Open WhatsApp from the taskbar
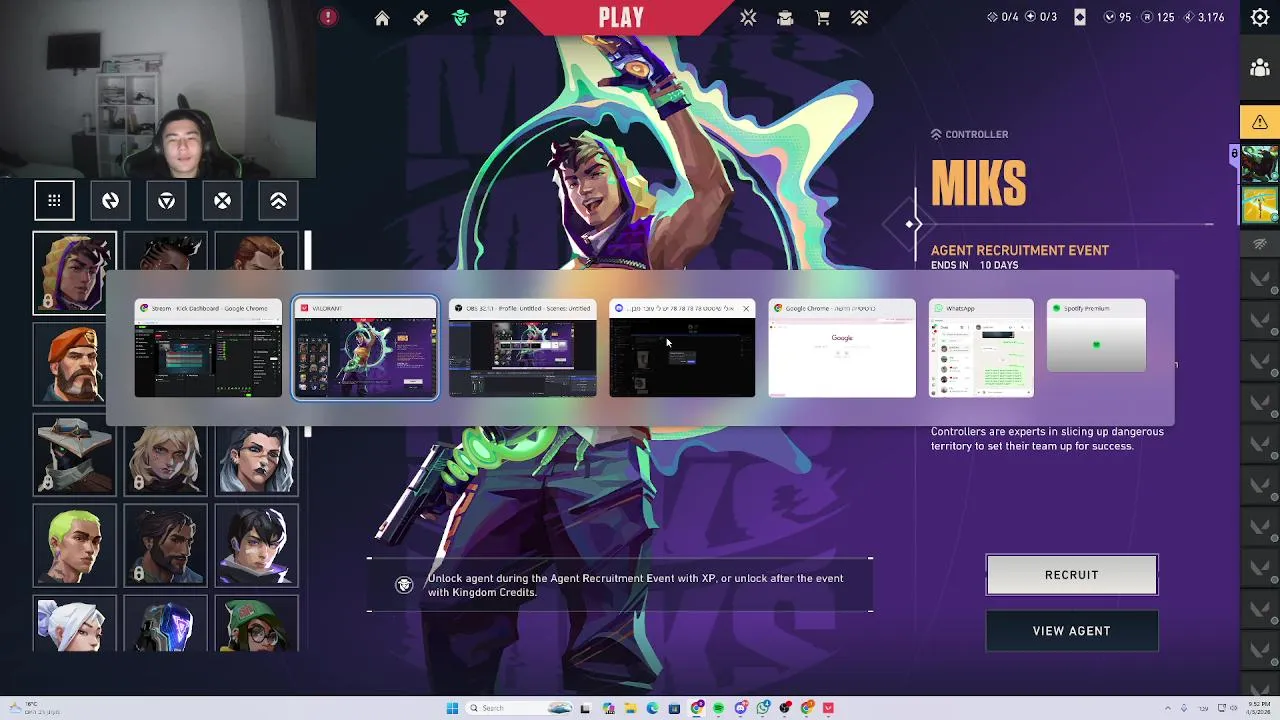This screenshot has width=1280, height=720. (x=762, y=708)
